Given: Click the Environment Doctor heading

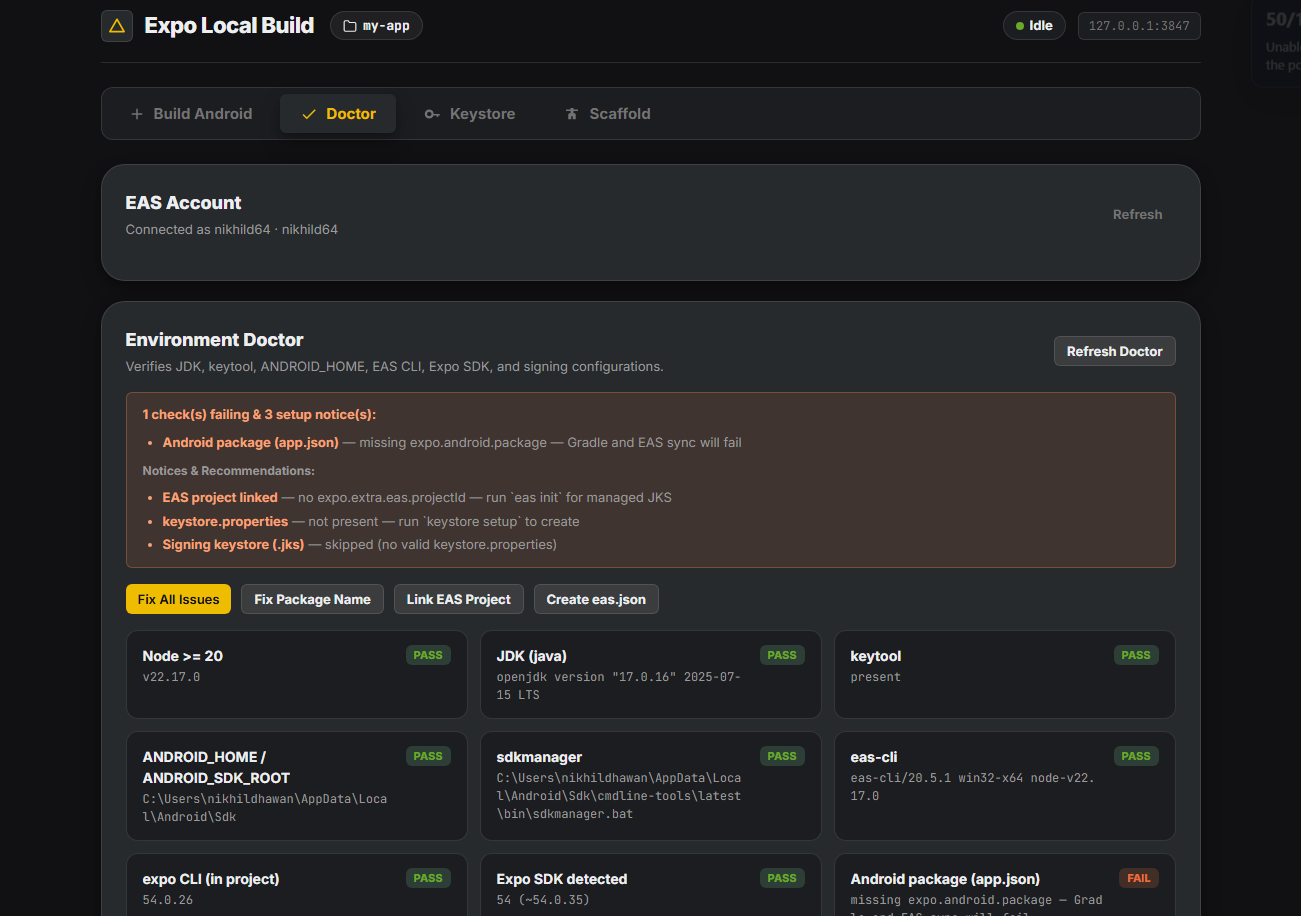Looking at the screenshot, I should [214, 340].
